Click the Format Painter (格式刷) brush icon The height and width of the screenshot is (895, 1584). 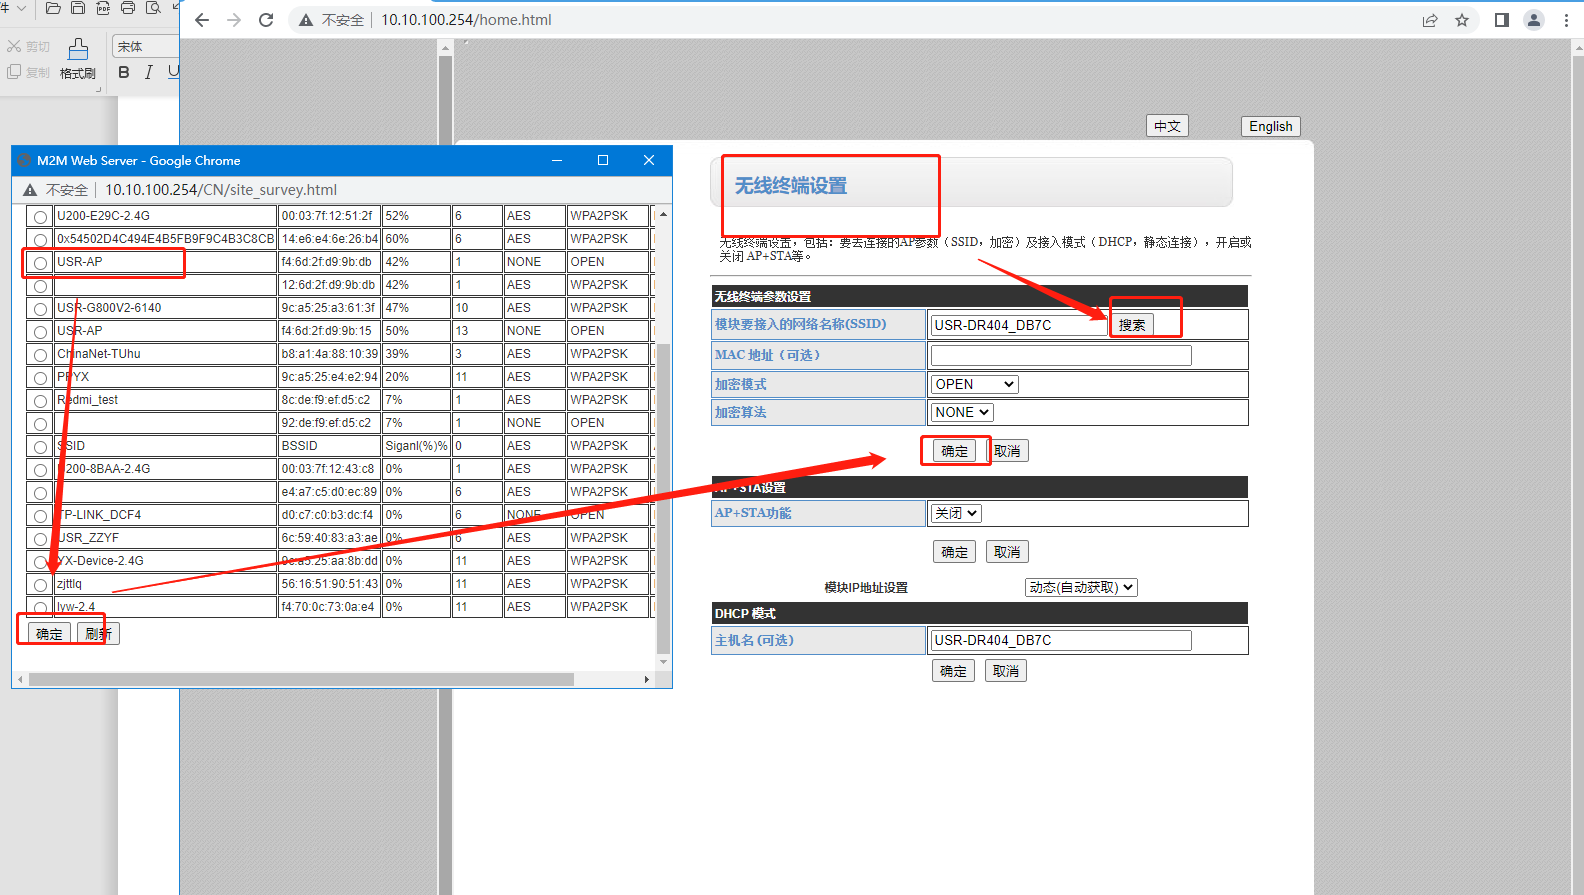(78, 50)
